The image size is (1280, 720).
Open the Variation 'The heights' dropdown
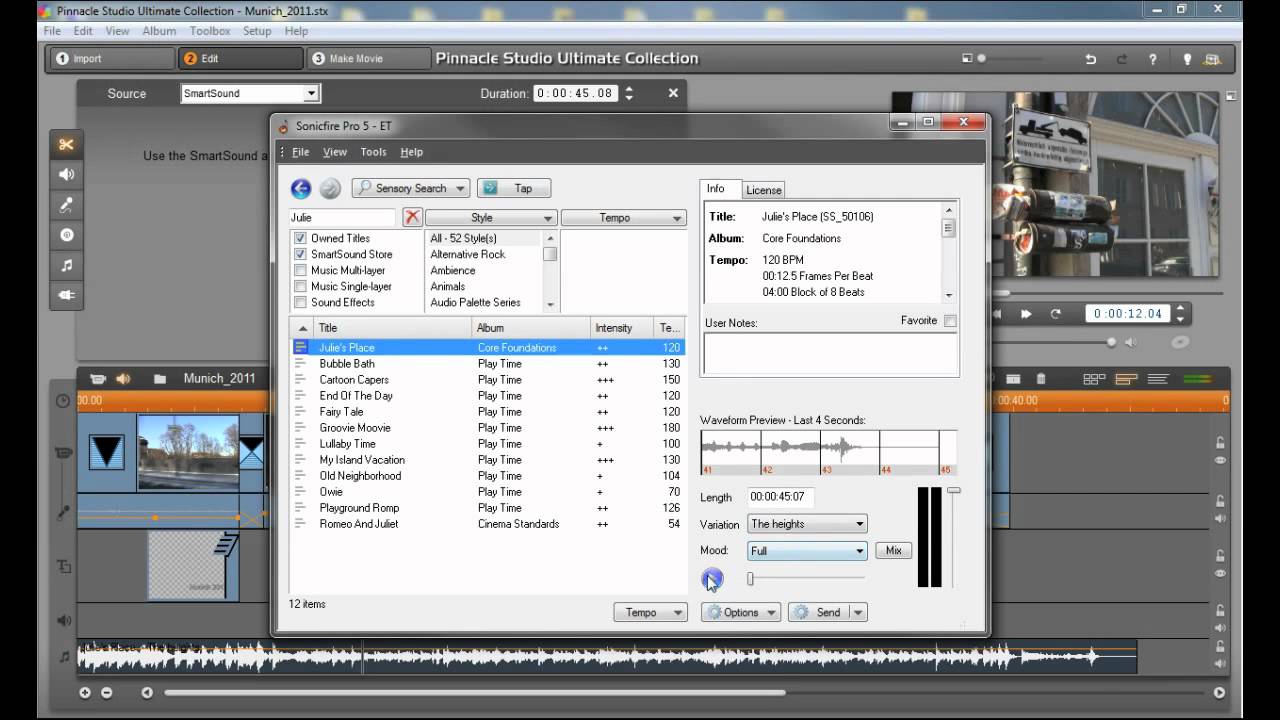(x=807, y=524)
